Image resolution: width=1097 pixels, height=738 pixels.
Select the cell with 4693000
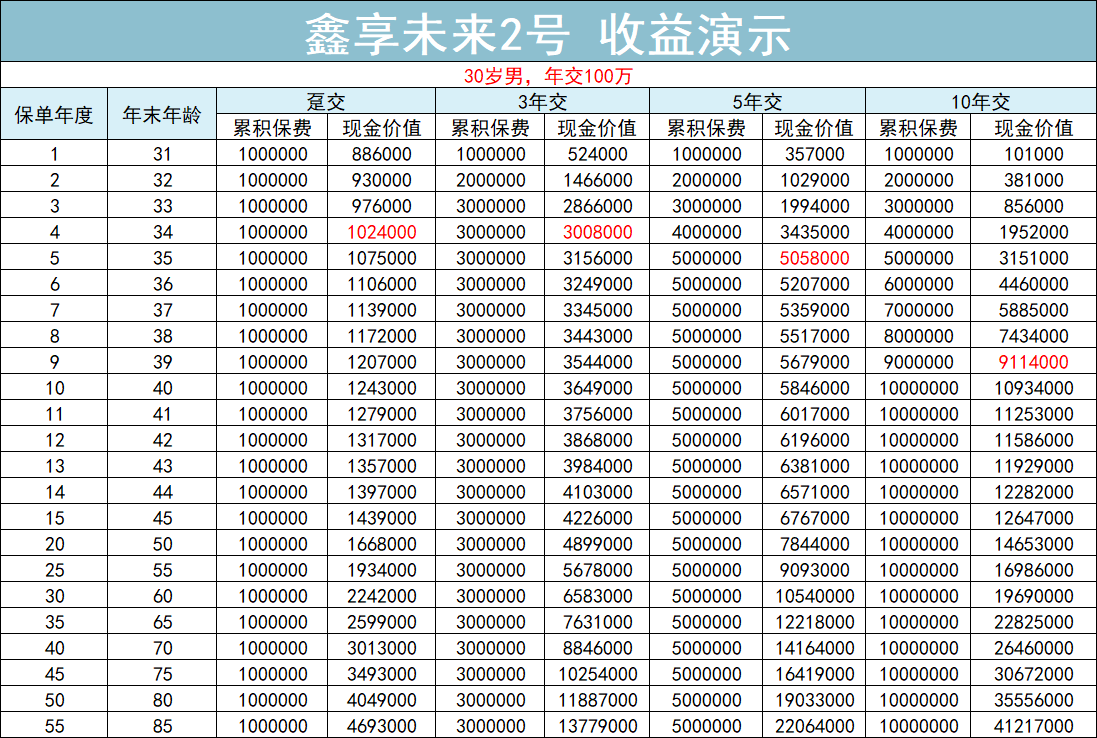(x=381, y=726)
